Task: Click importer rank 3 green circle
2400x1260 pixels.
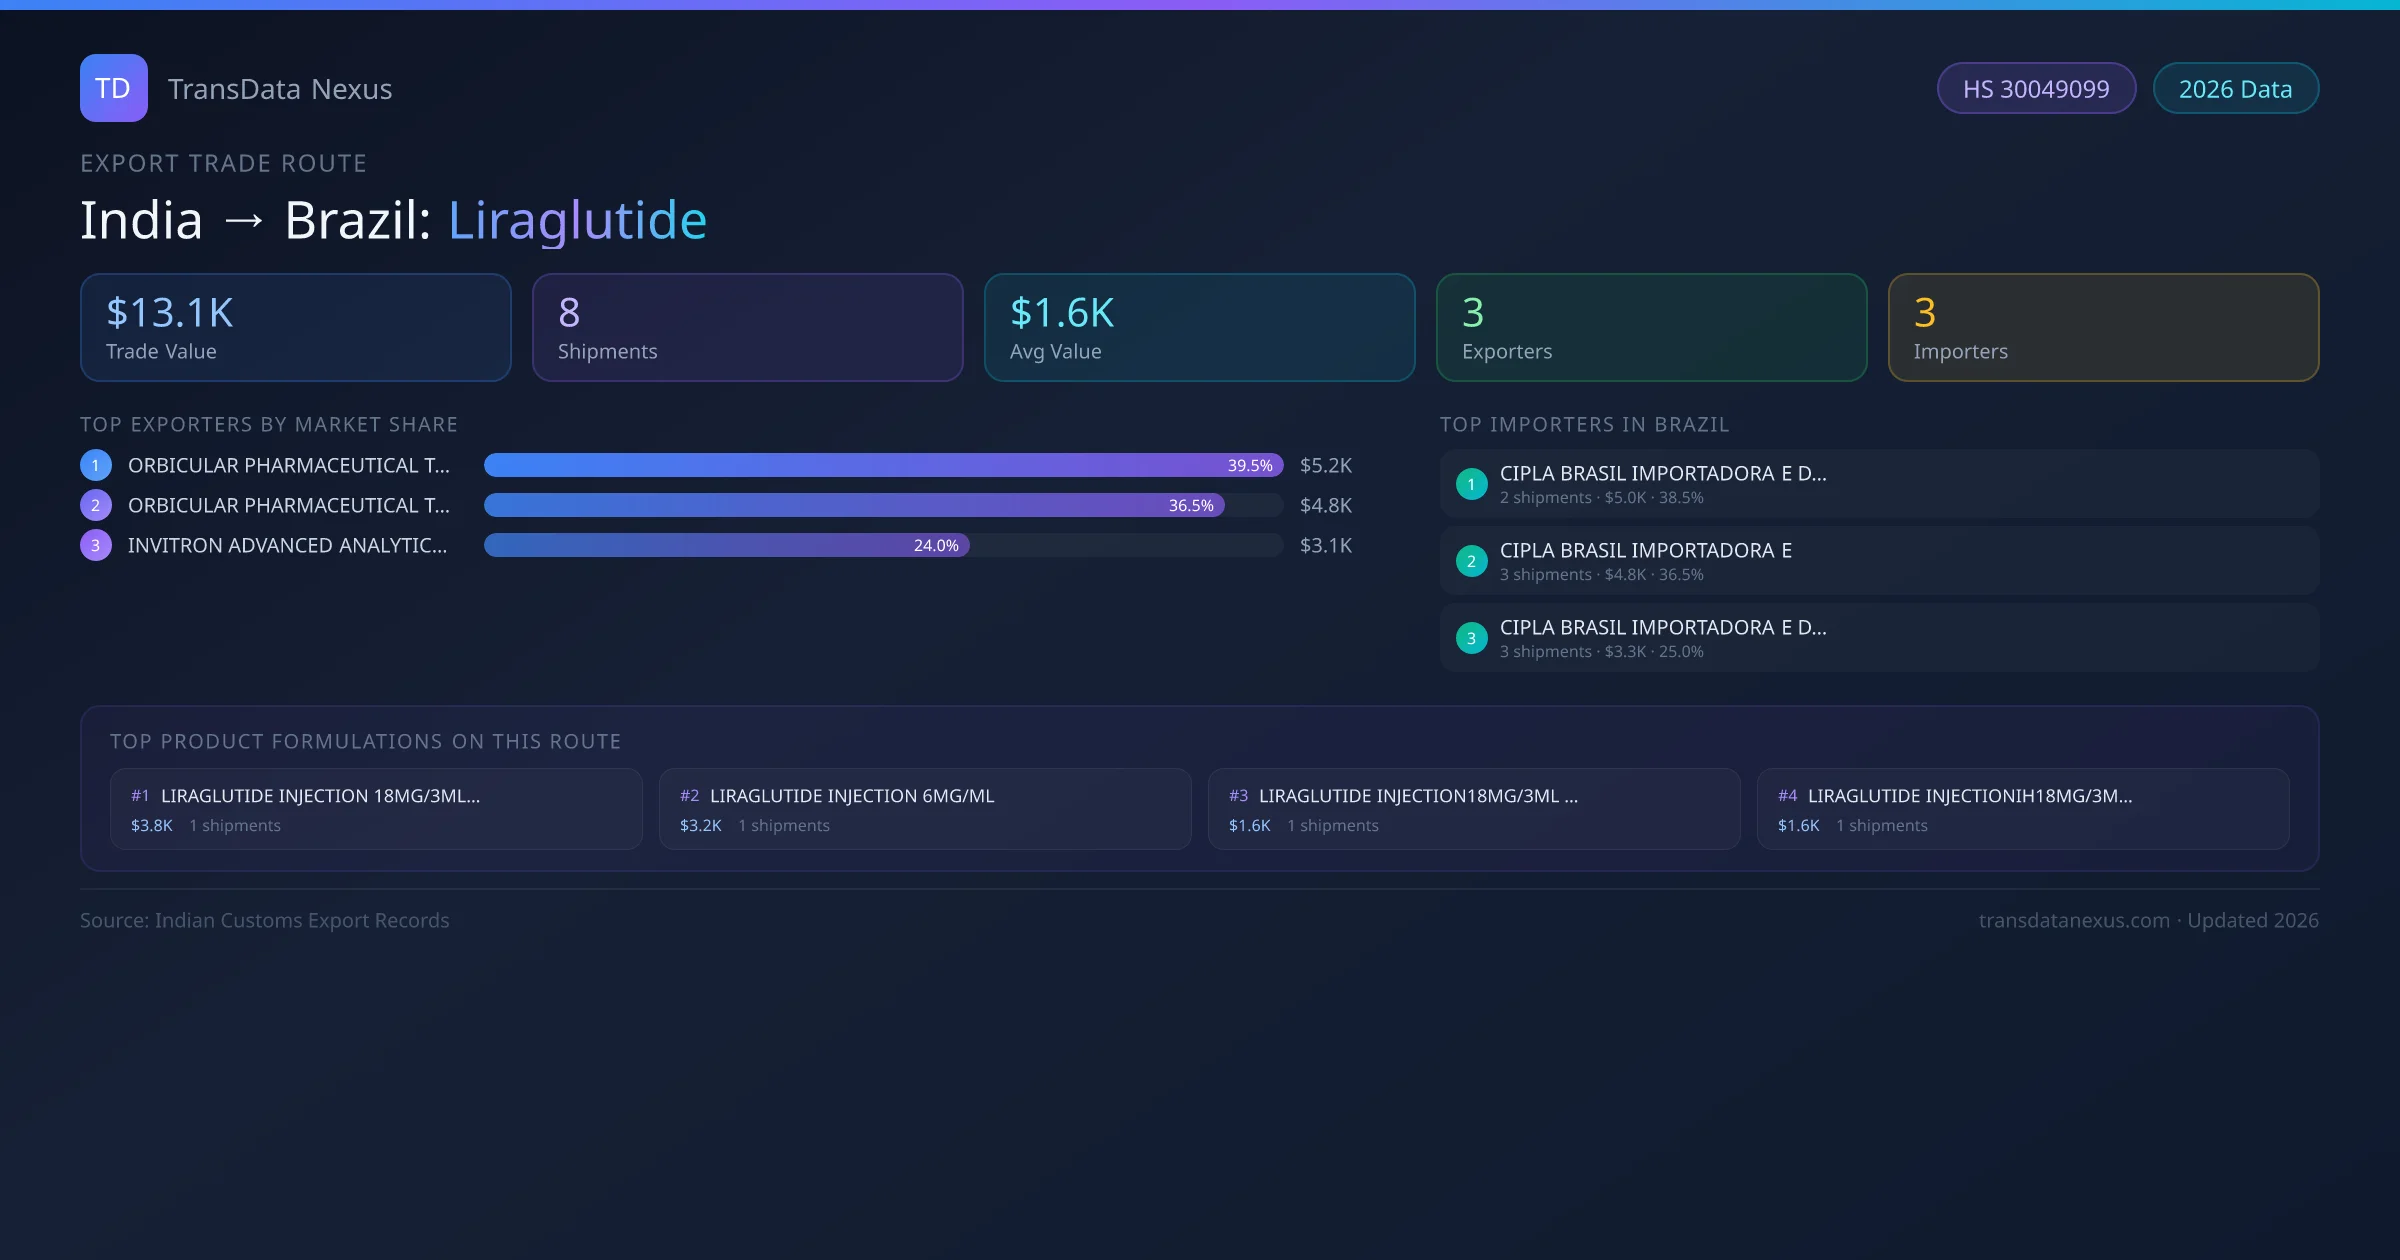Action: coord(1471,638)
